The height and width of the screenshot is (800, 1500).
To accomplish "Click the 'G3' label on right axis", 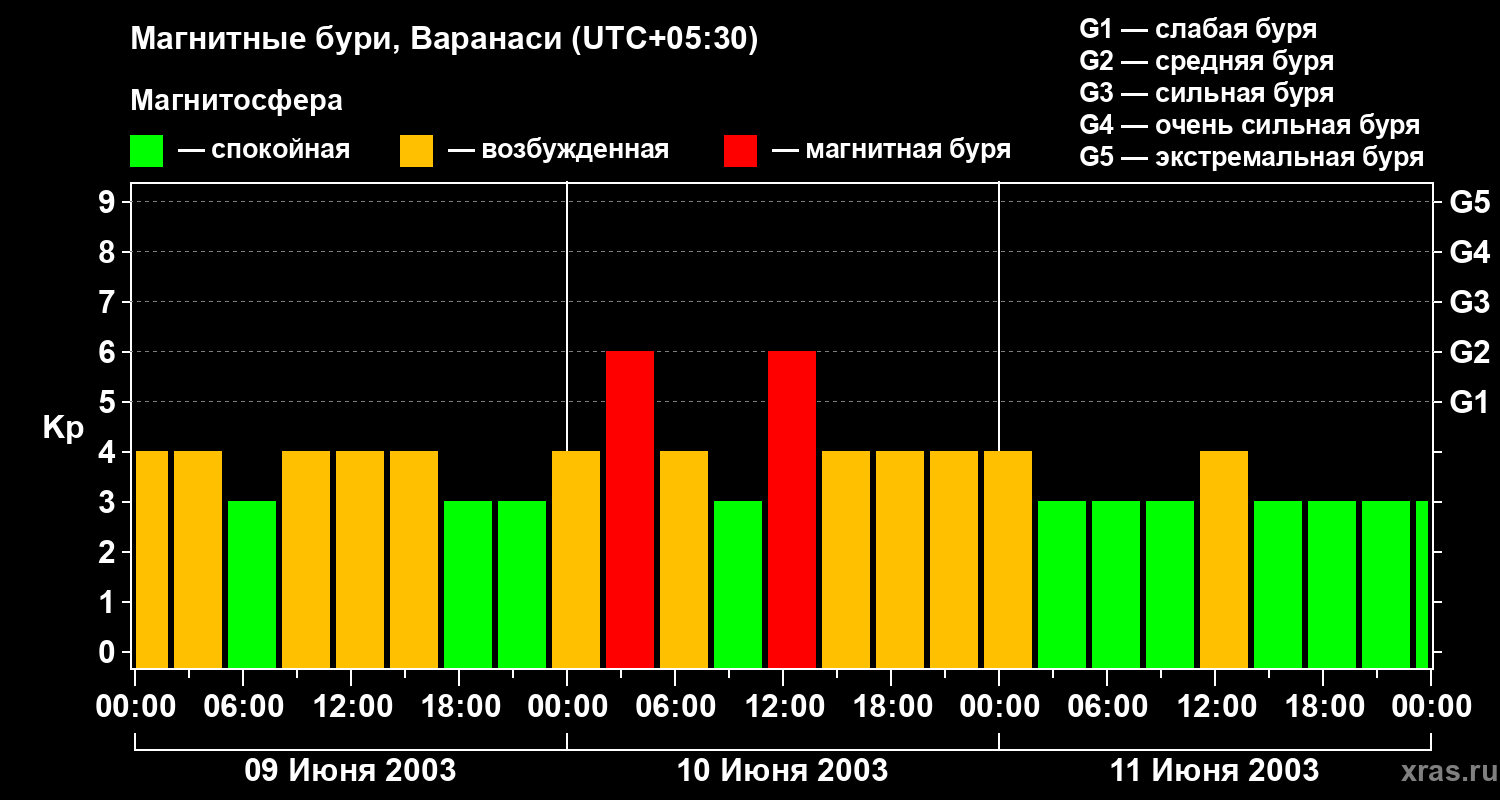I will pyautogui.click(x=1469, y=302).
